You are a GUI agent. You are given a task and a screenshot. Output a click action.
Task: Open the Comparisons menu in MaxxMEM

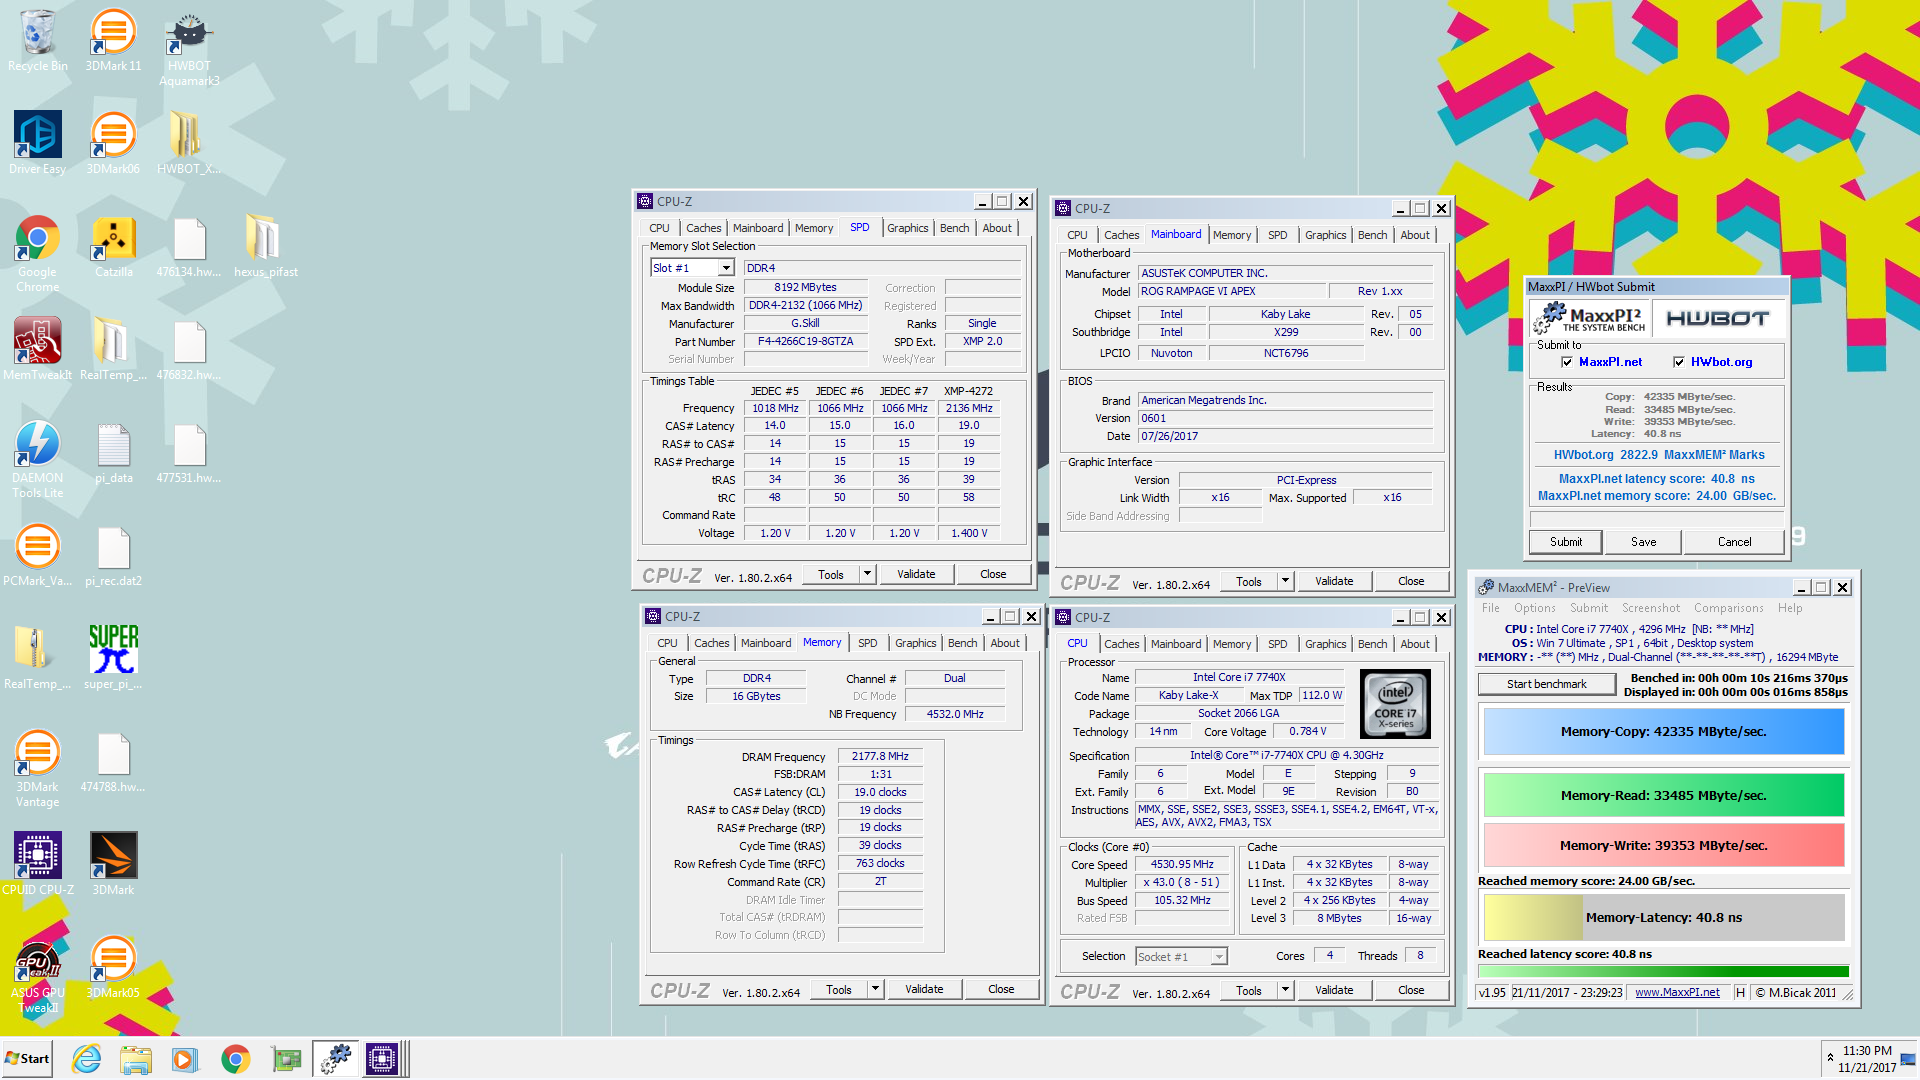click(1728, 608)
